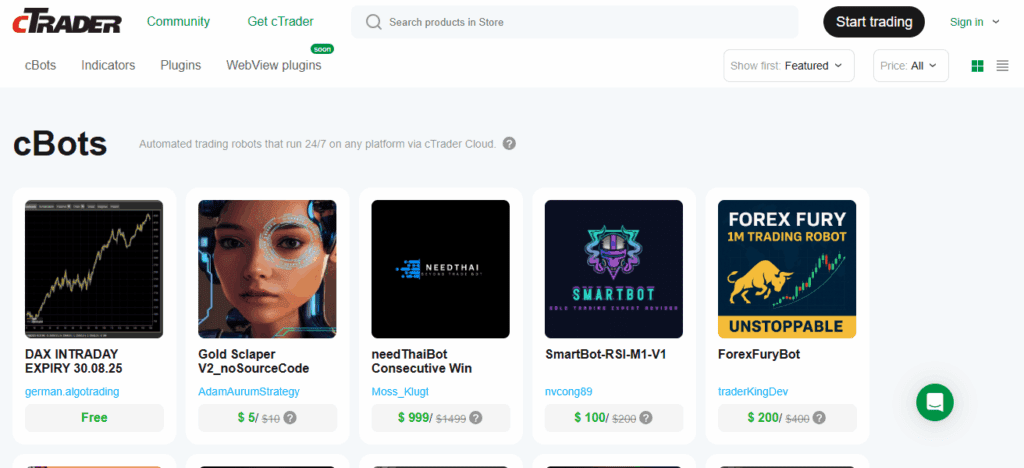Open the SMARTBOT logo thumbnail
This screenshot has width=1024, height=468.
click(x=614, y=269)
